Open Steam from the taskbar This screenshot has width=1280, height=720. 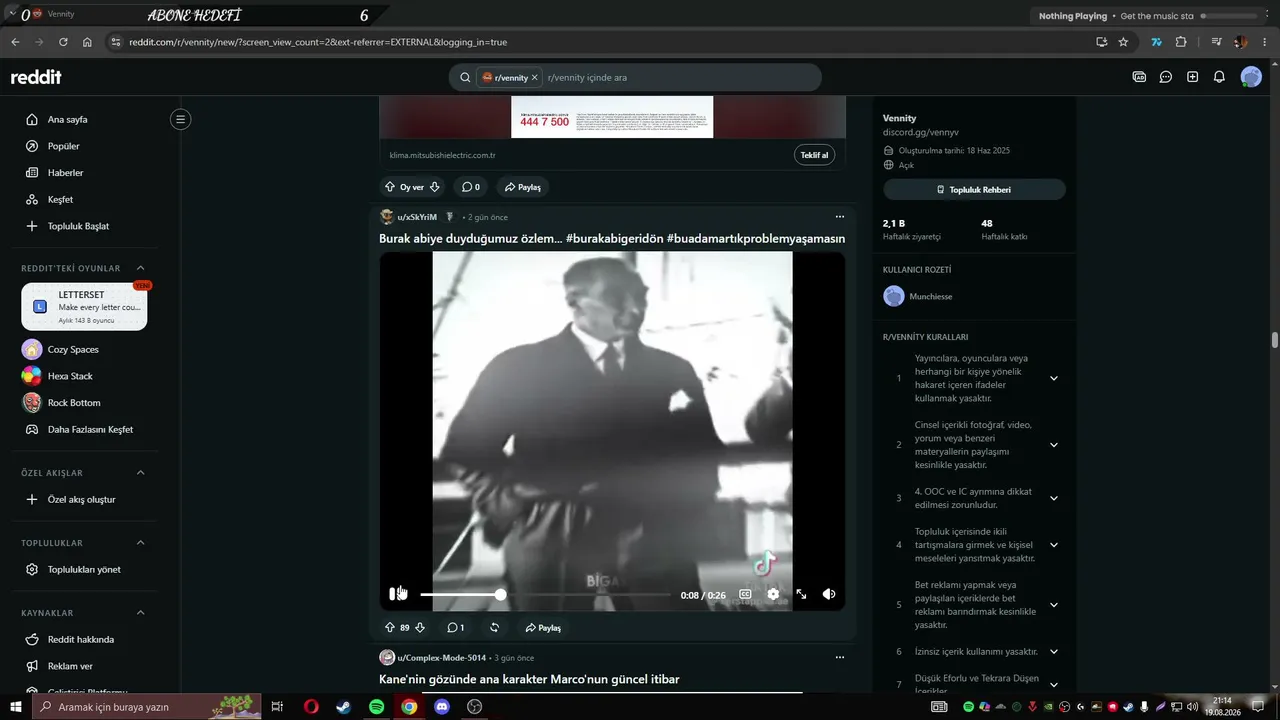[343, 707]
